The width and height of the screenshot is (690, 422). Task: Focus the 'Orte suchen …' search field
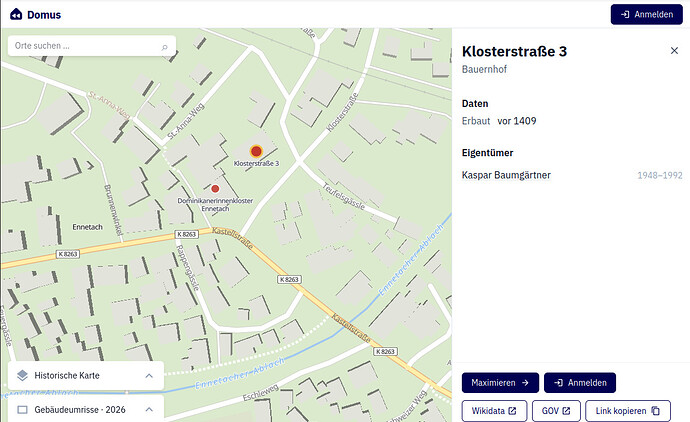click(x=92, y=46)
